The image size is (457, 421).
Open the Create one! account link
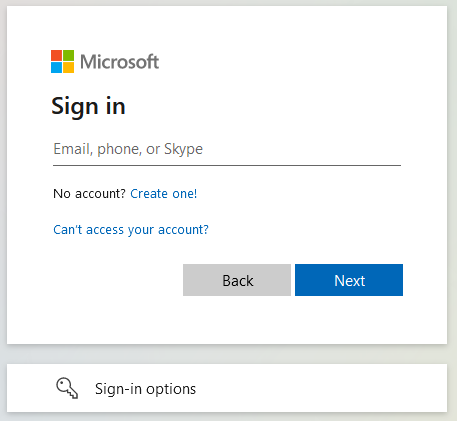(x=163, y=194)
